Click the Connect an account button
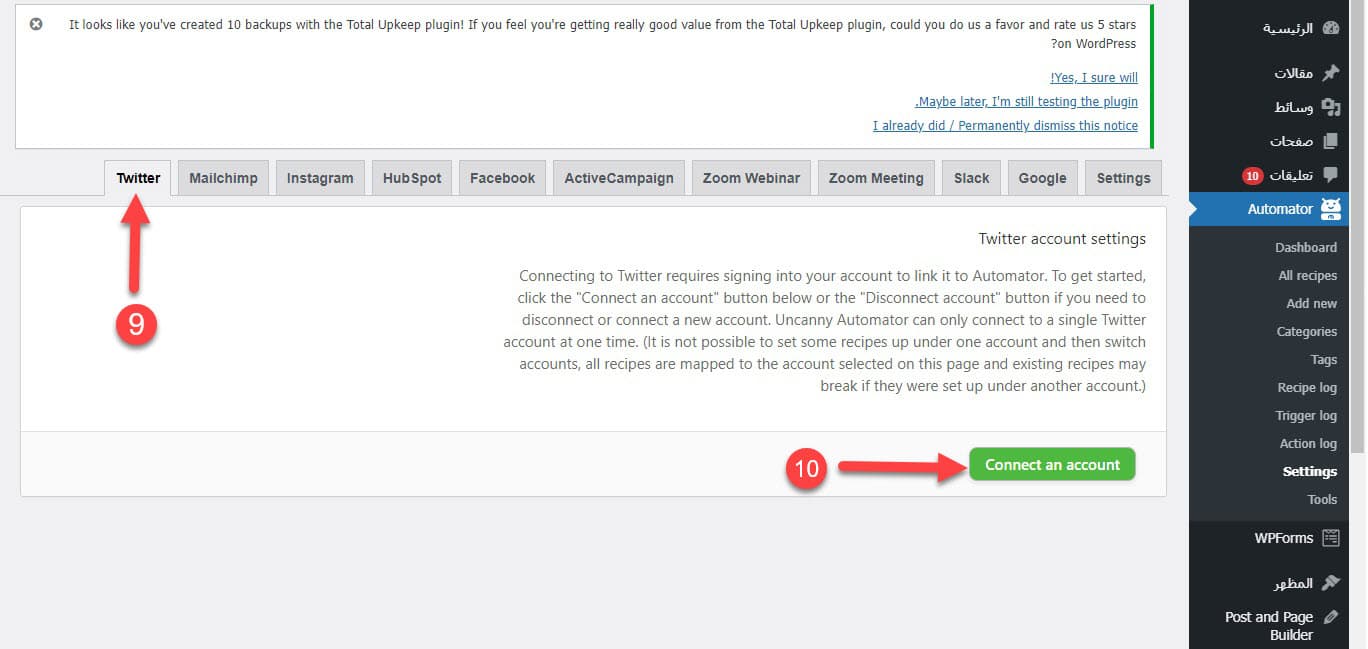Viewport: 1368px width, 649px height. (x=1052, y=464)
